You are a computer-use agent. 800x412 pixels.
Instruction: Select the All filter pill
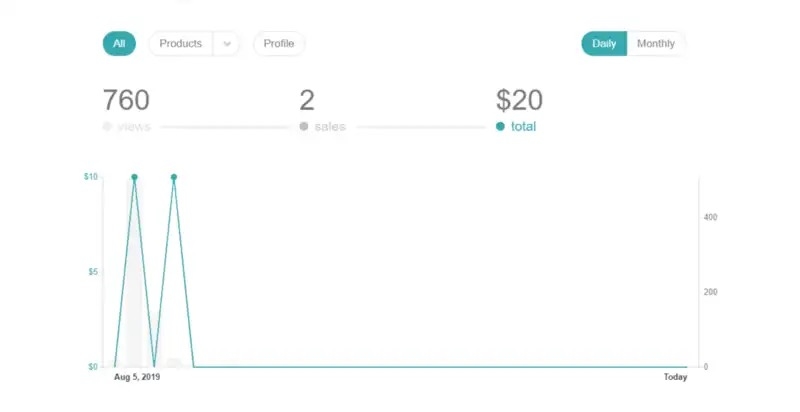(x=119, y=43)
